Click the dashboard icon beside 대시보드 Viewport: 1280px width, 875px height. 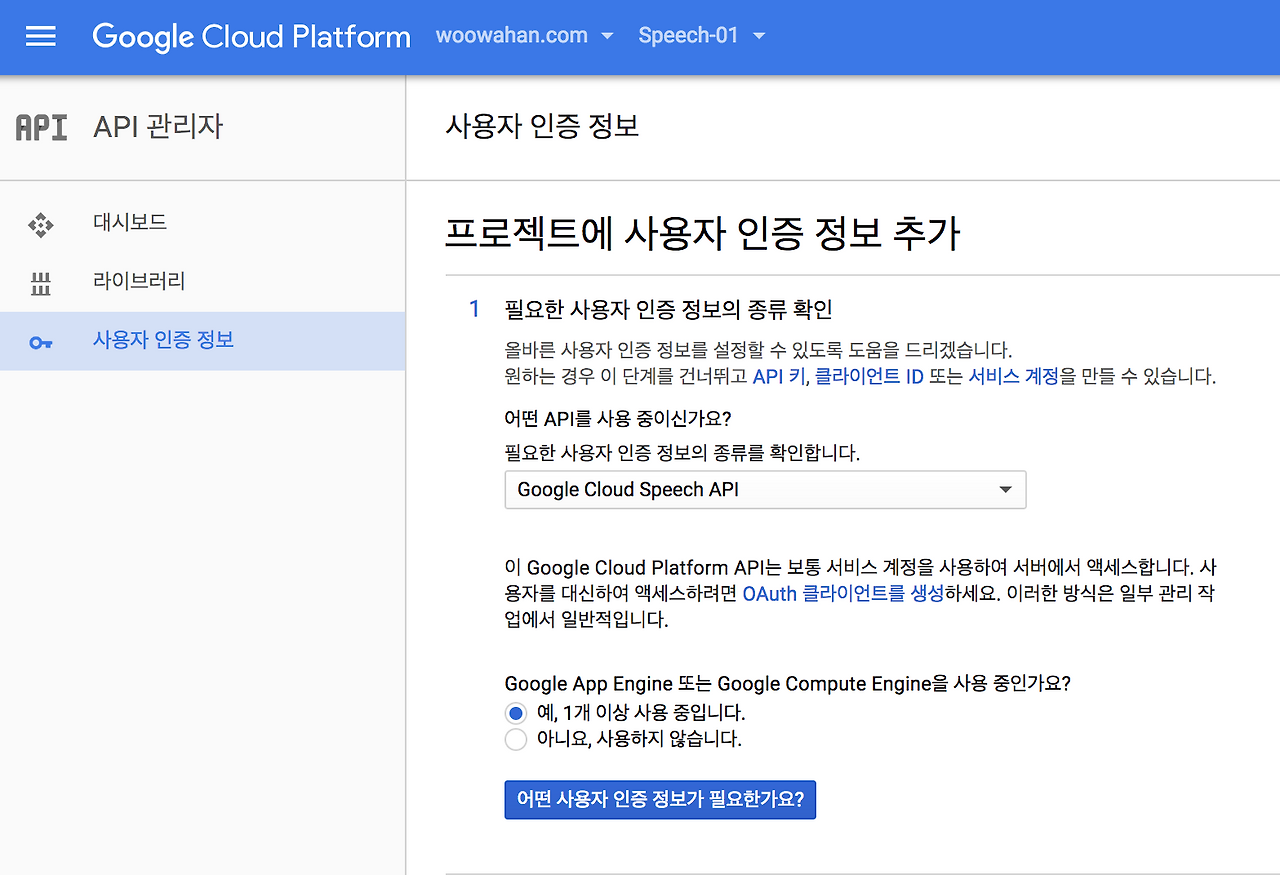tap(40, 224)
